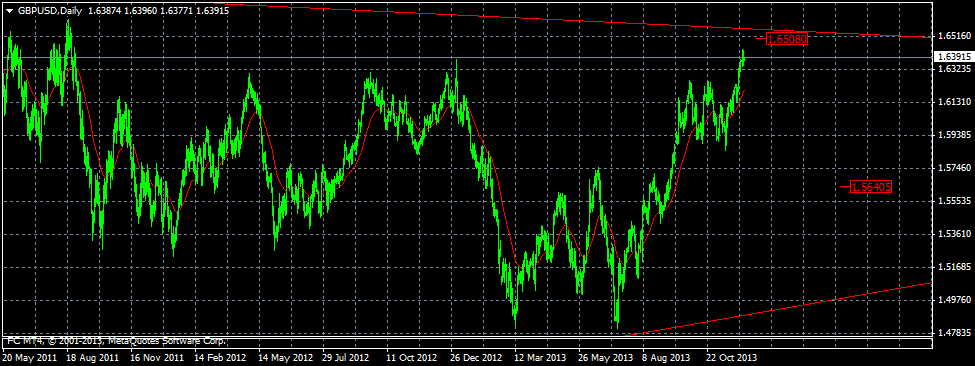Image resolution: width=975 pixels, height=366 pixels.
Task: Click the 20 May 2011 date label
Action: coord(30,358)
